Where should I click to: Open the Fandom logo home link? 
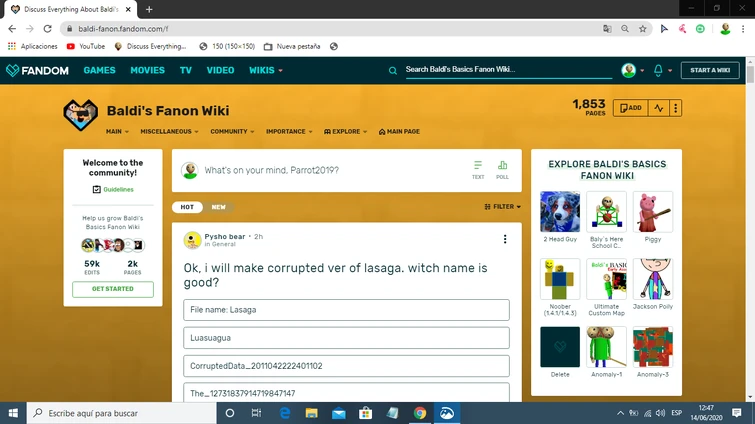[37, 70]
